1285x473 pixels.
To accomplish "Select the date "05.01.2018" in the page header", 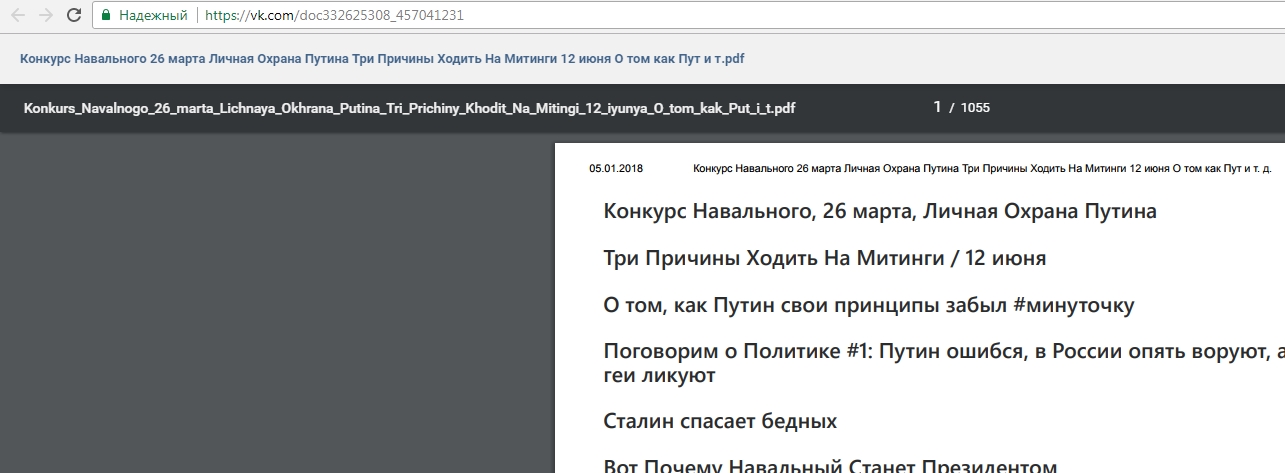I will (616, 168).
